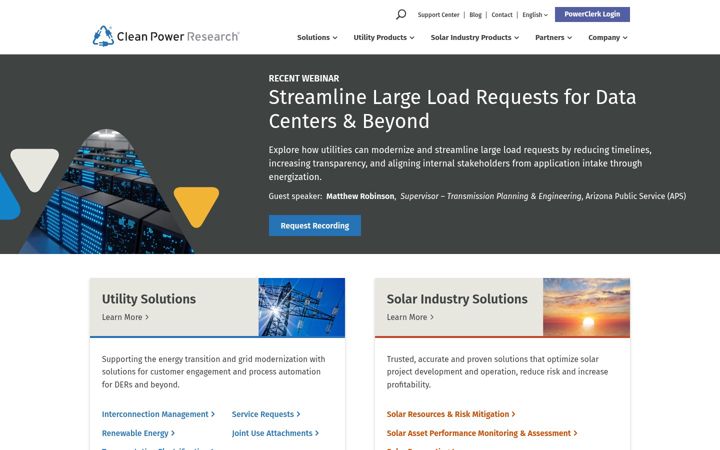
Task: Go to the Blog page
Action: coord(475,15)
